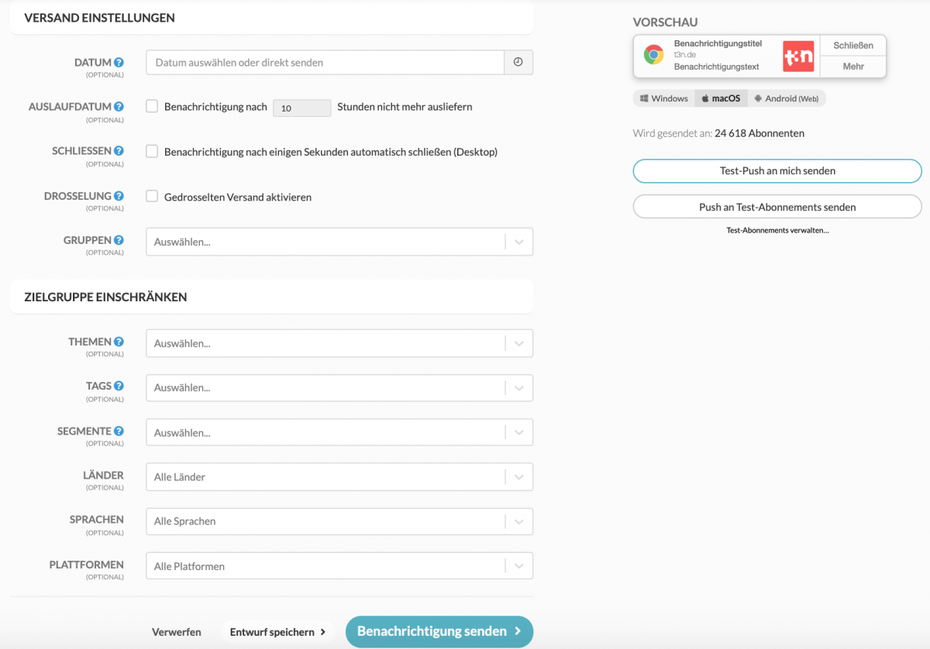Click the hours number field
930x649 pixels.
[x=301, y=108]
